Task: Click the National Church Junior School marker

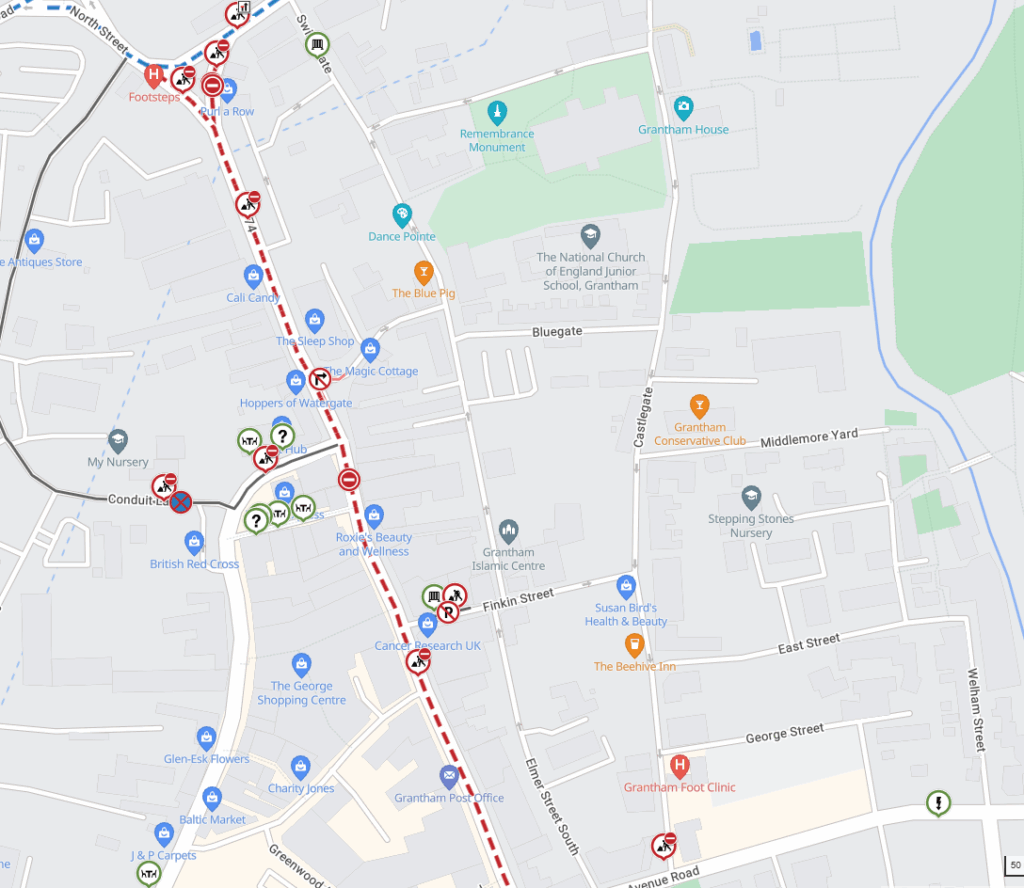Action: 590,236
